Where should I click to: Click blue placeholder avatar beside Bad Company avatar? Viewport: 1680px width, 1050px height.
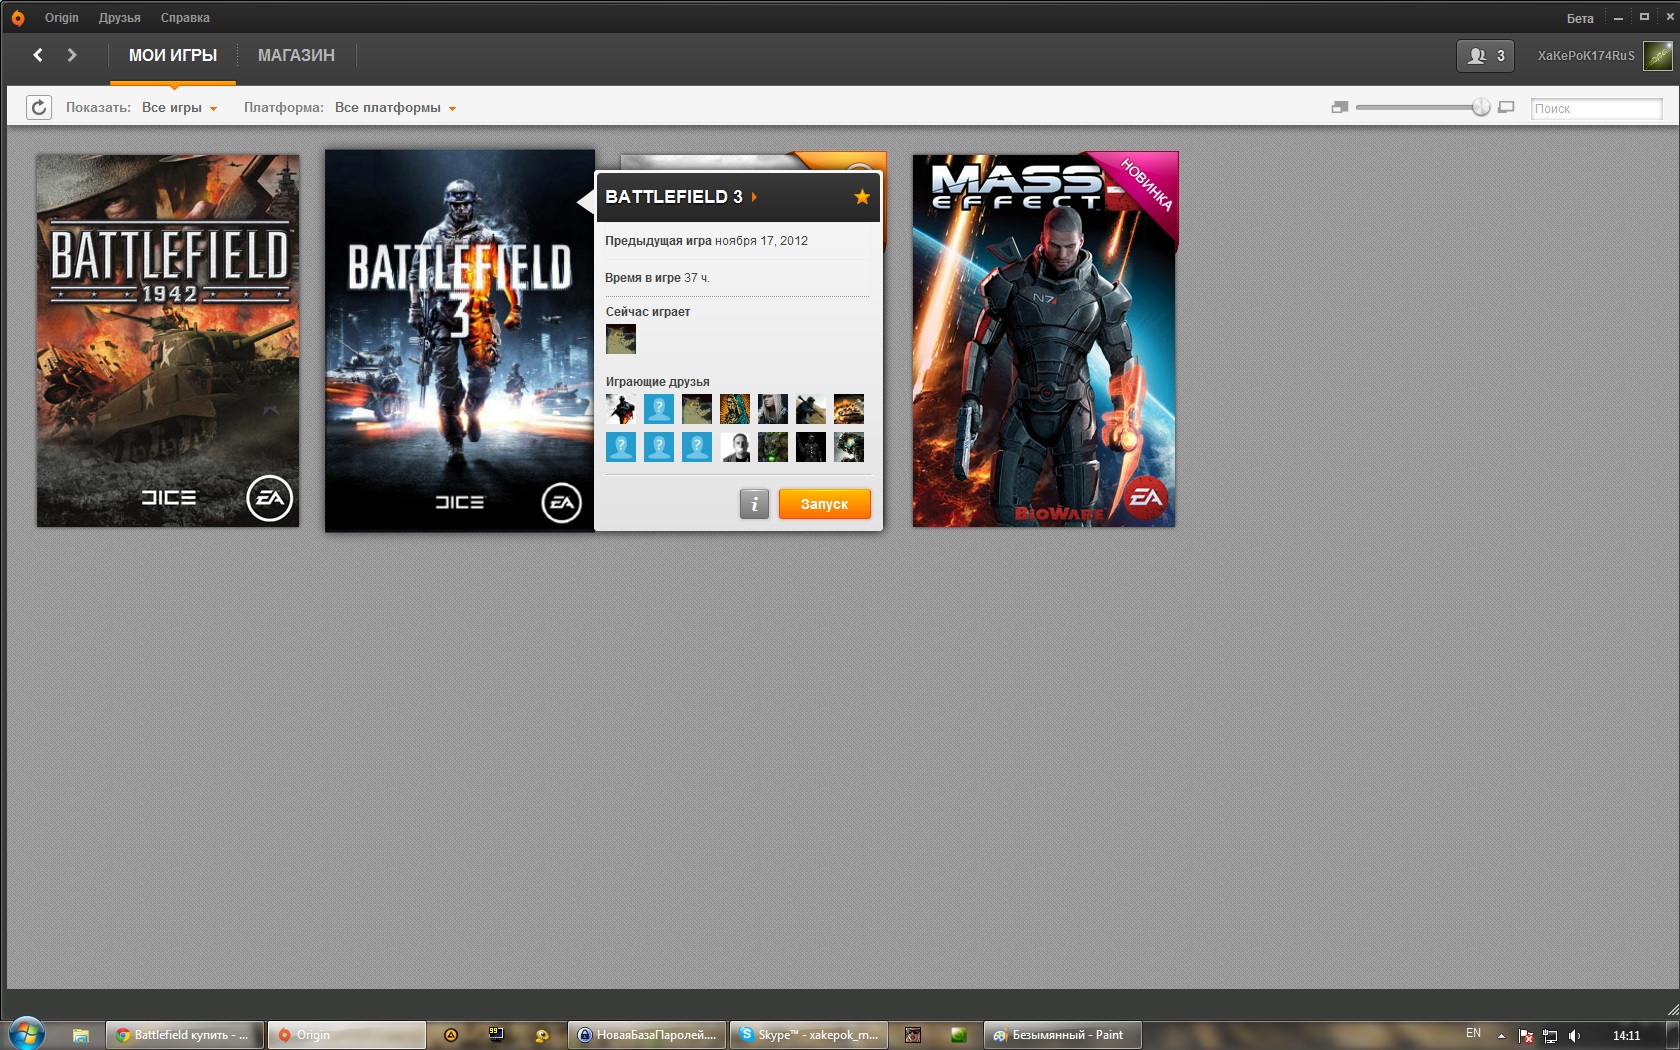tap(659, 409)
